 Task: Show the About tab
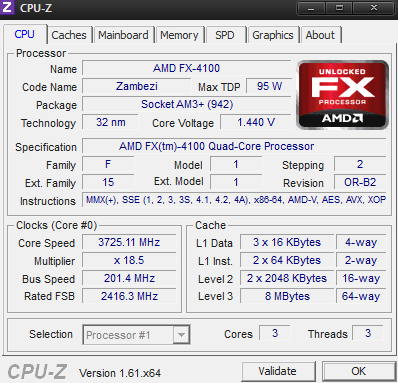click(320, 35)
